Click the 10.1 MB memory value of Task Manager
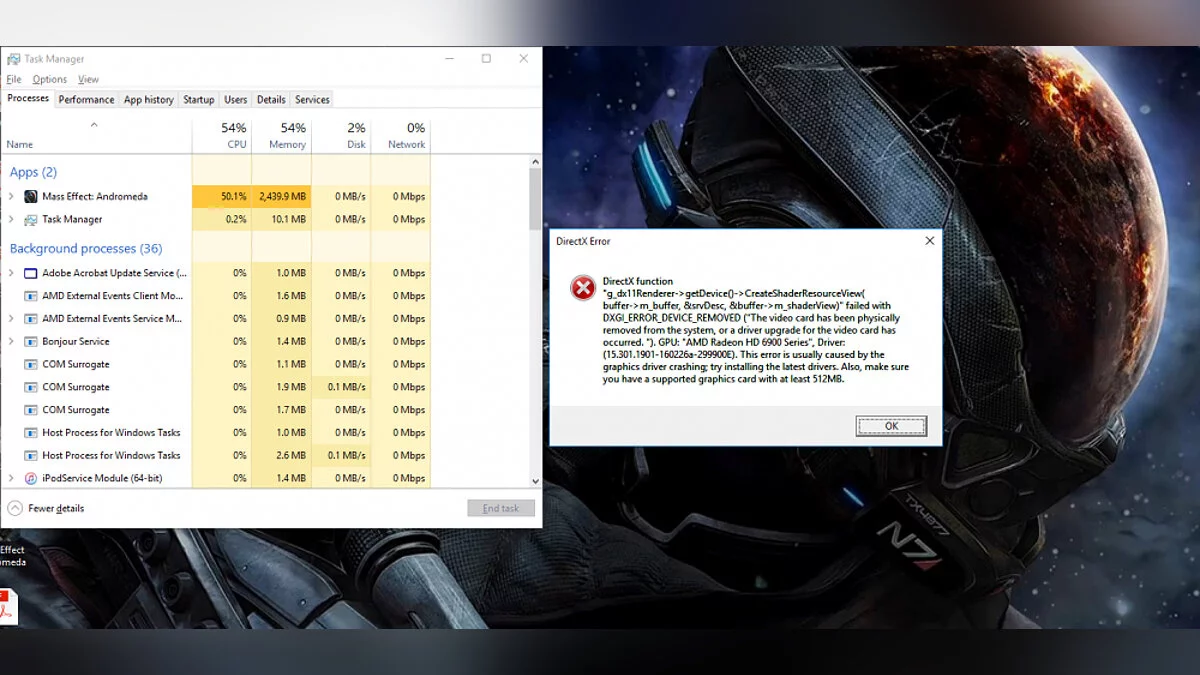Screen dimensions: 1200x675 pyautogui.click(x=289, y=220)
